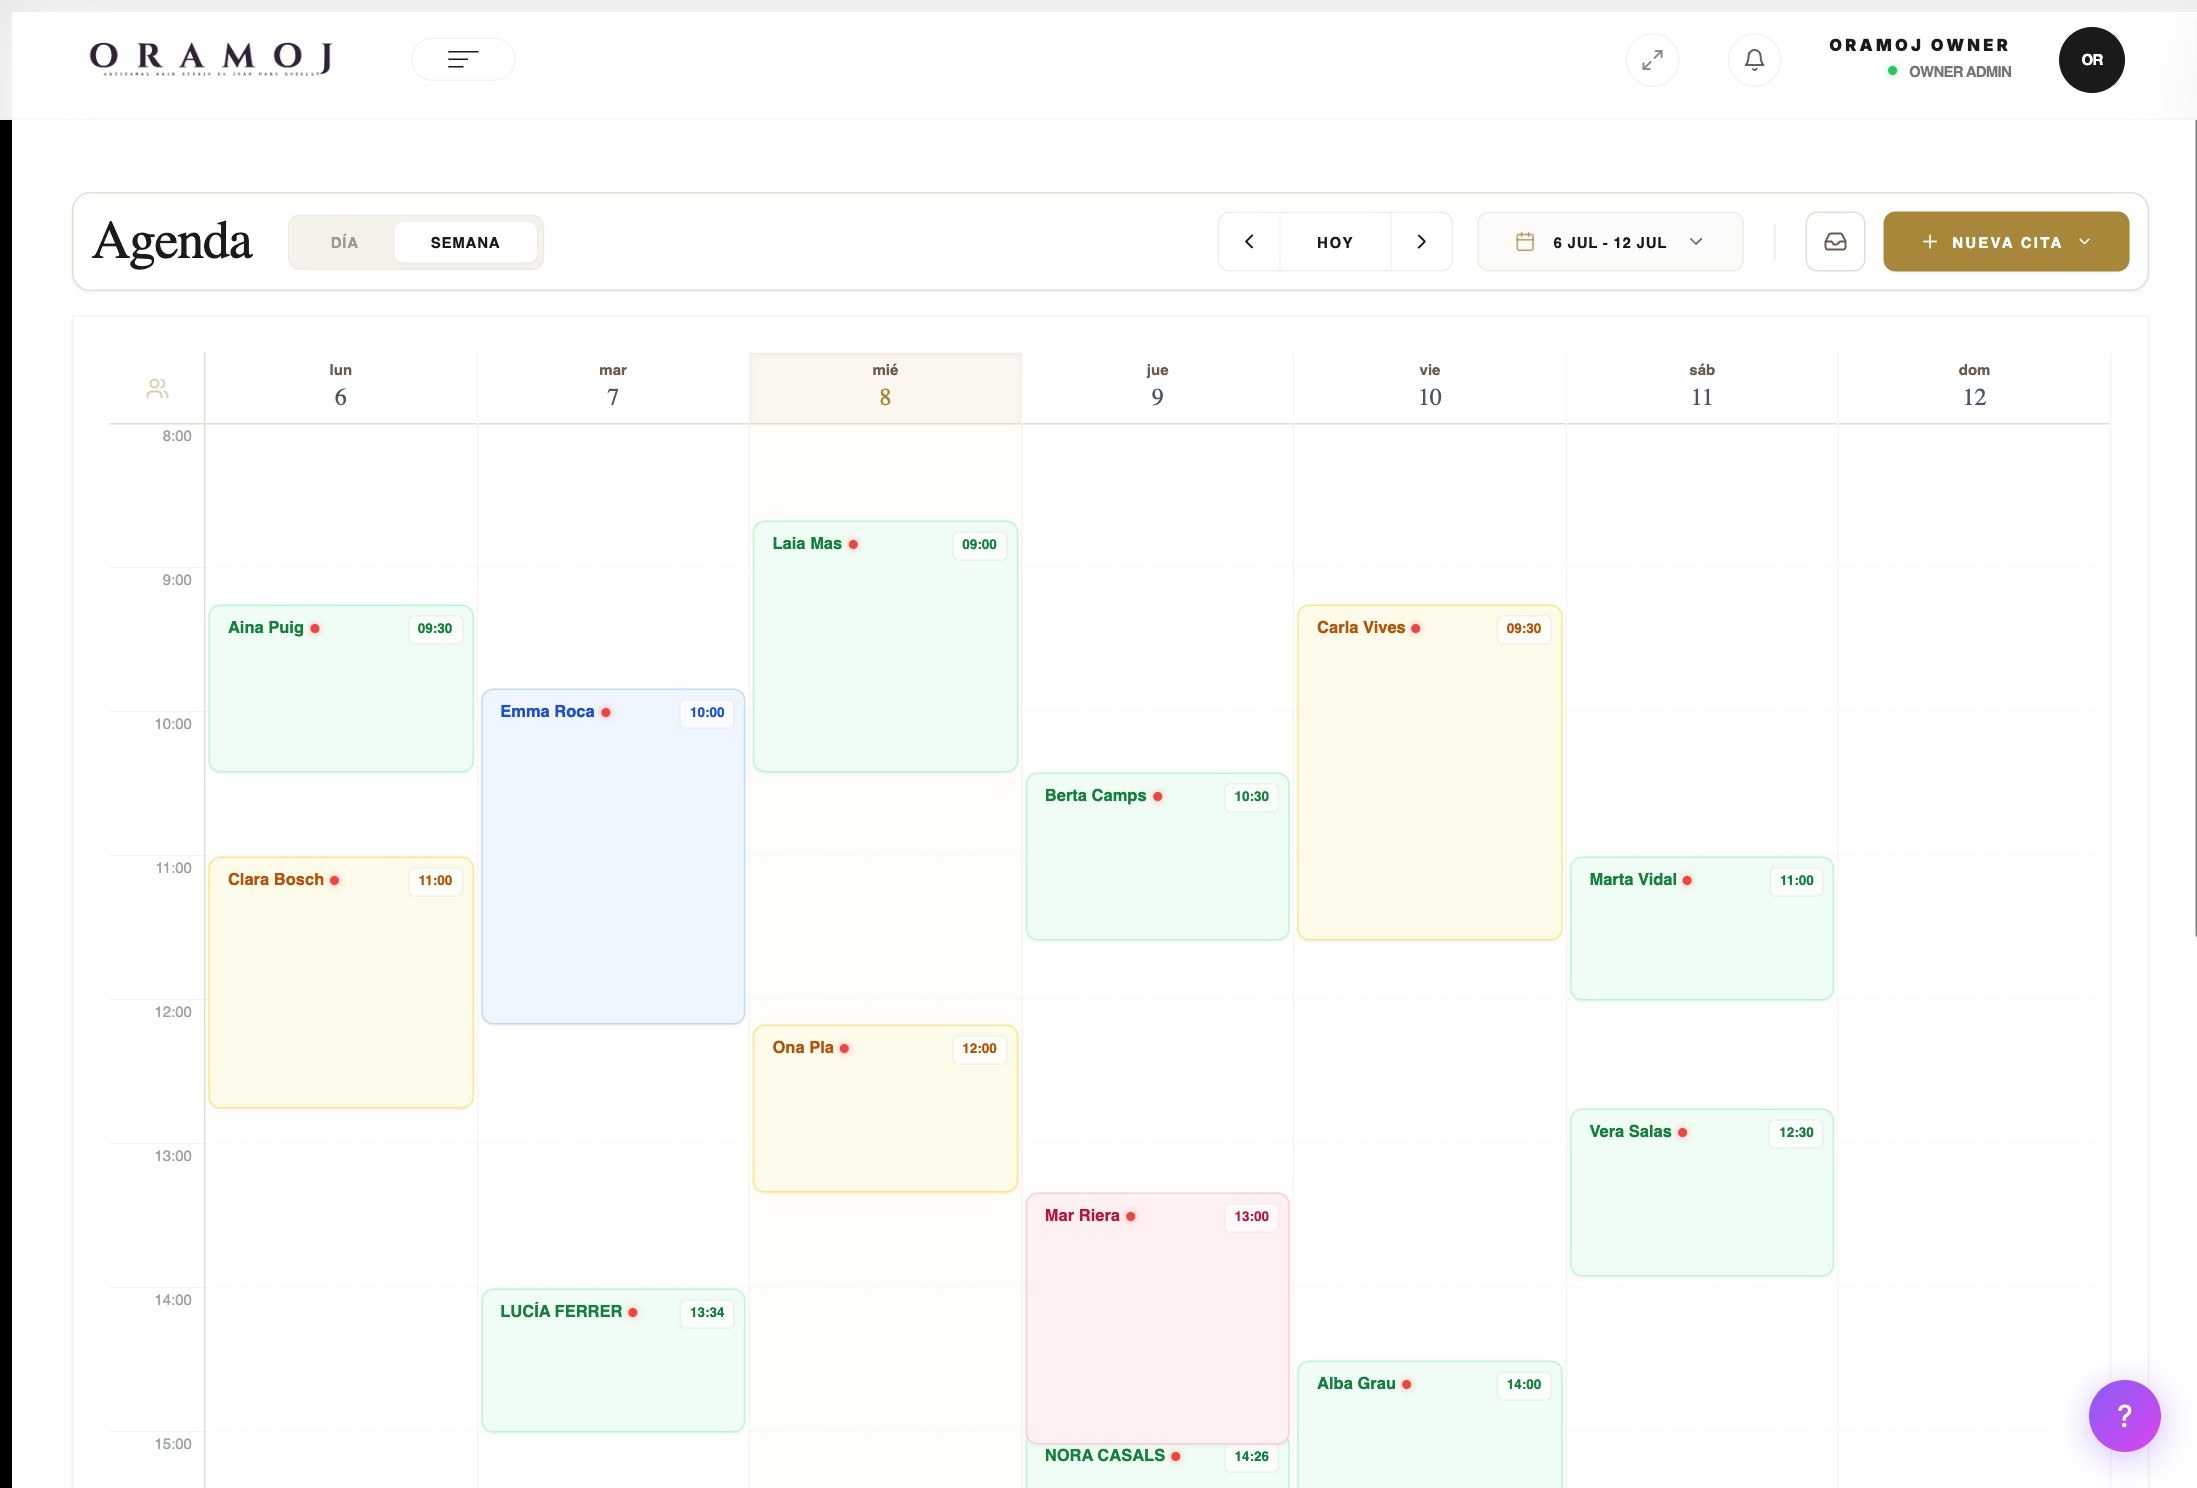Go to next week arrow
Viewport: 2197px width, 1488px height.
coord(1421,242)
